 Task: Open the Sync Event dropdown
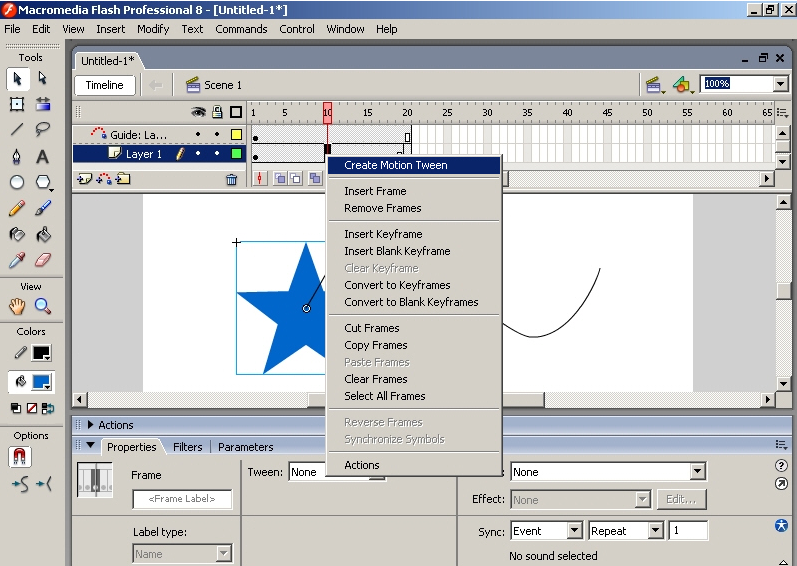574,531
